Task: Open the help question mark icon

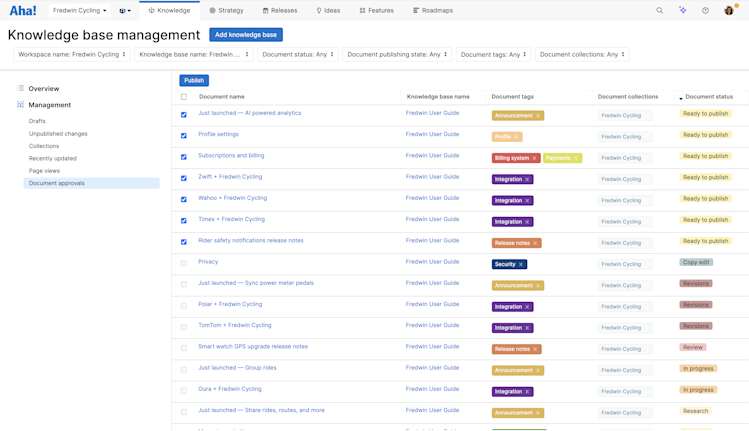Action: tap(705, 11)
